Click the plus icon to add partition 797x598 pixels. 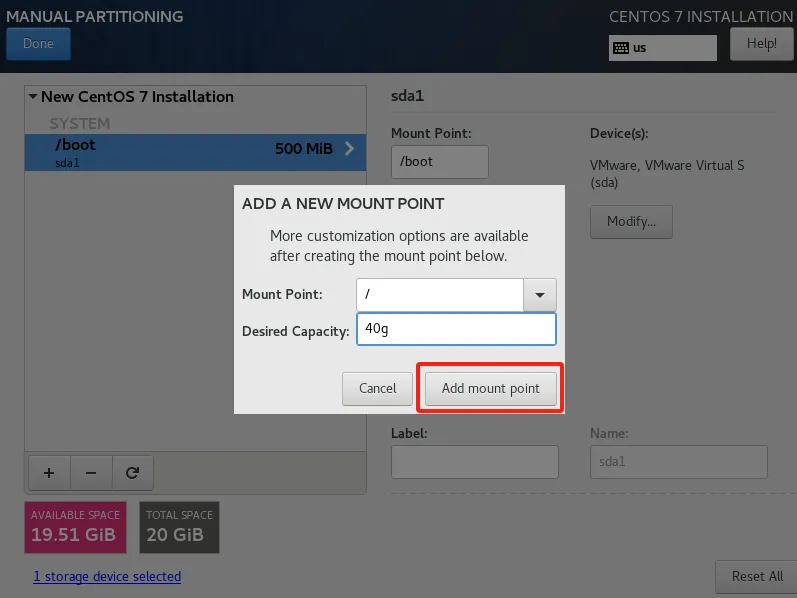pyautogui.click(x=48, y=473)
